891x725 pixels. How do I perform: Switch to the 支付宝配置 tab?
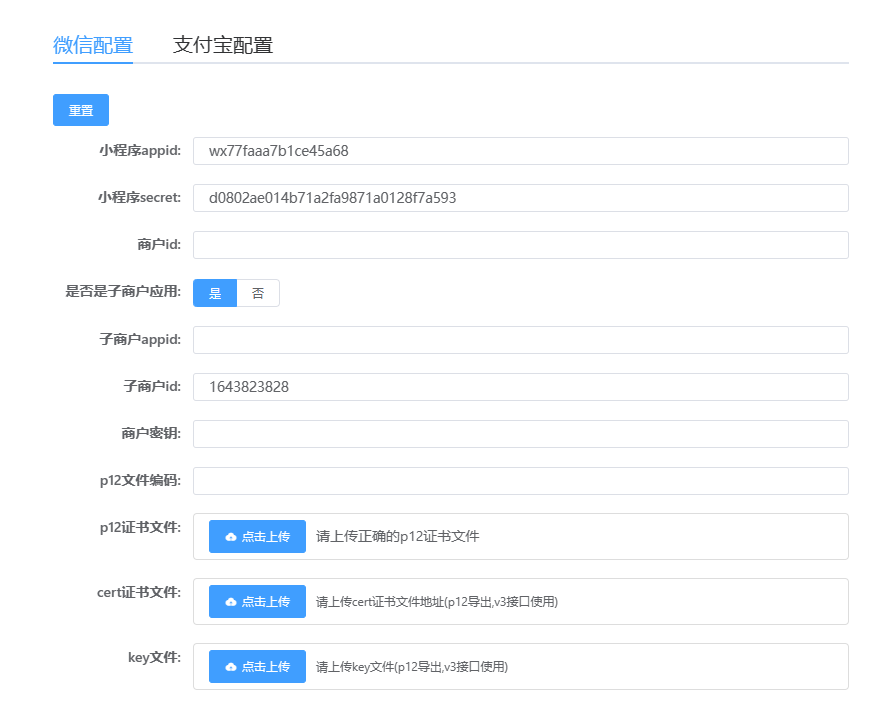pos(222,45)
